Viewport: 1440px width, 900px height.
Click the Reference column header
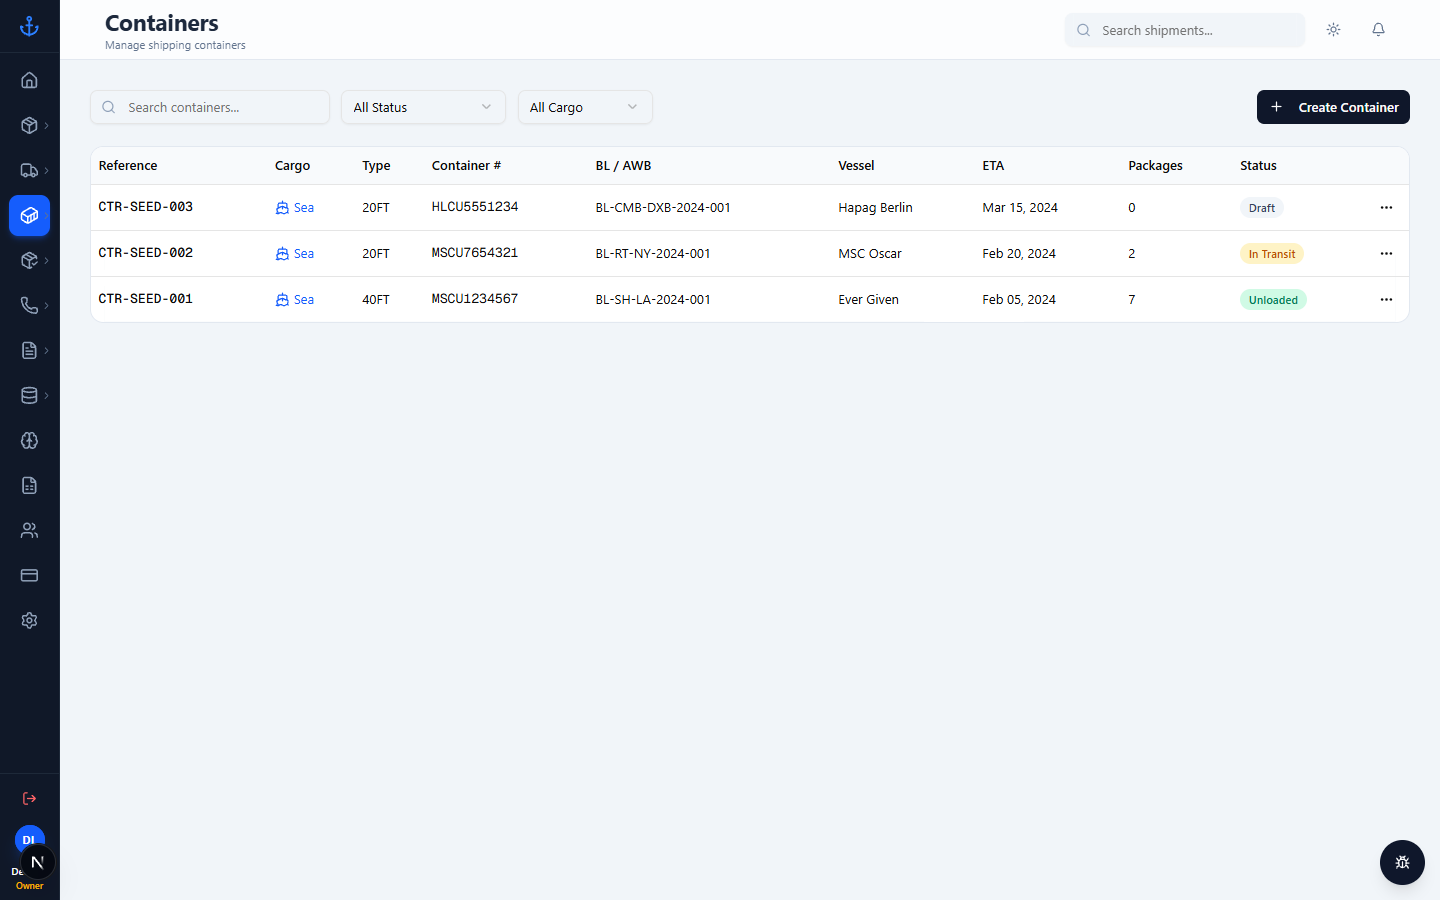(128, 166)
